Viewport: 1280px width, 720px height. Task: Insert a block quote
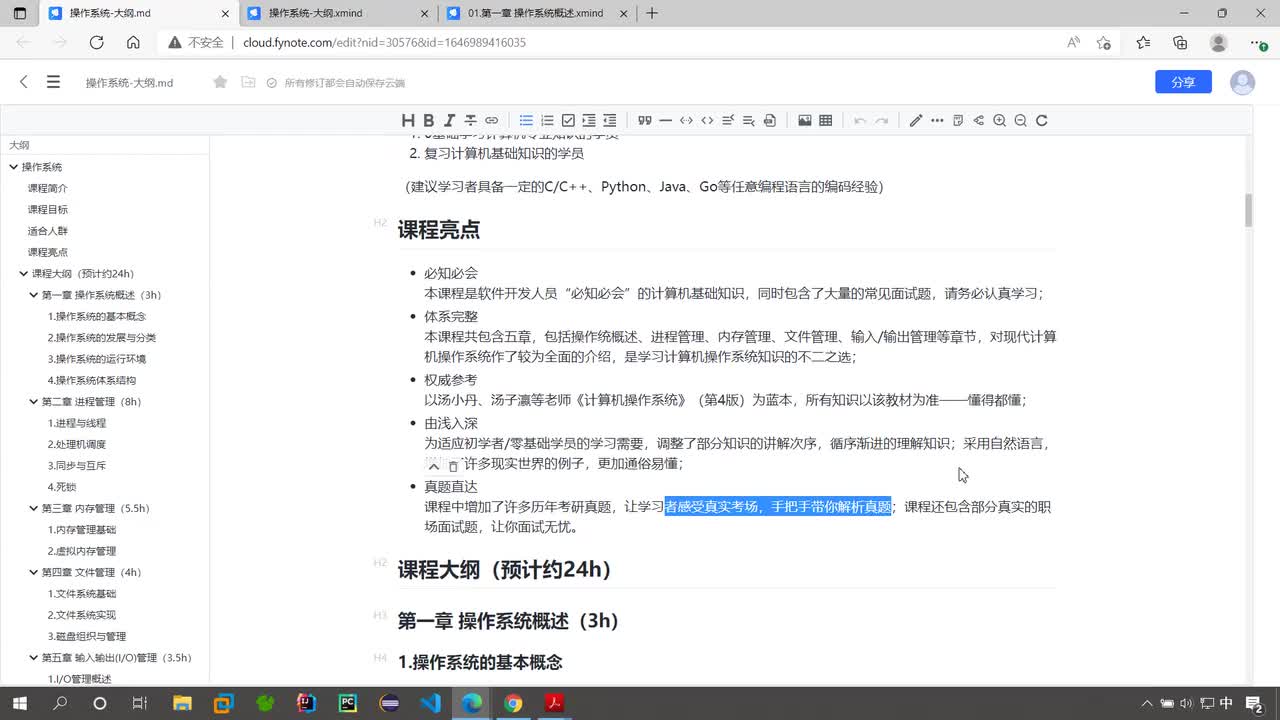(x=645, y=120)
